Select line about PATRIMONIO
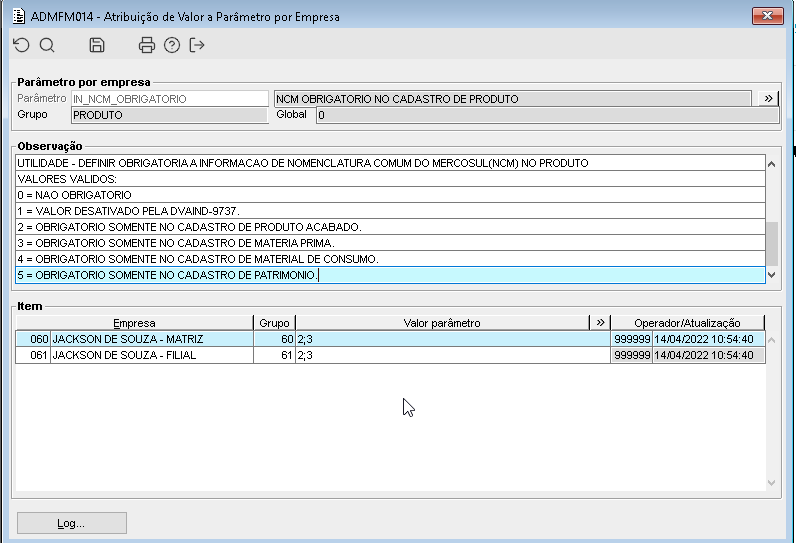The height and width of the screenshot is (543, 796). coord(390,275)
